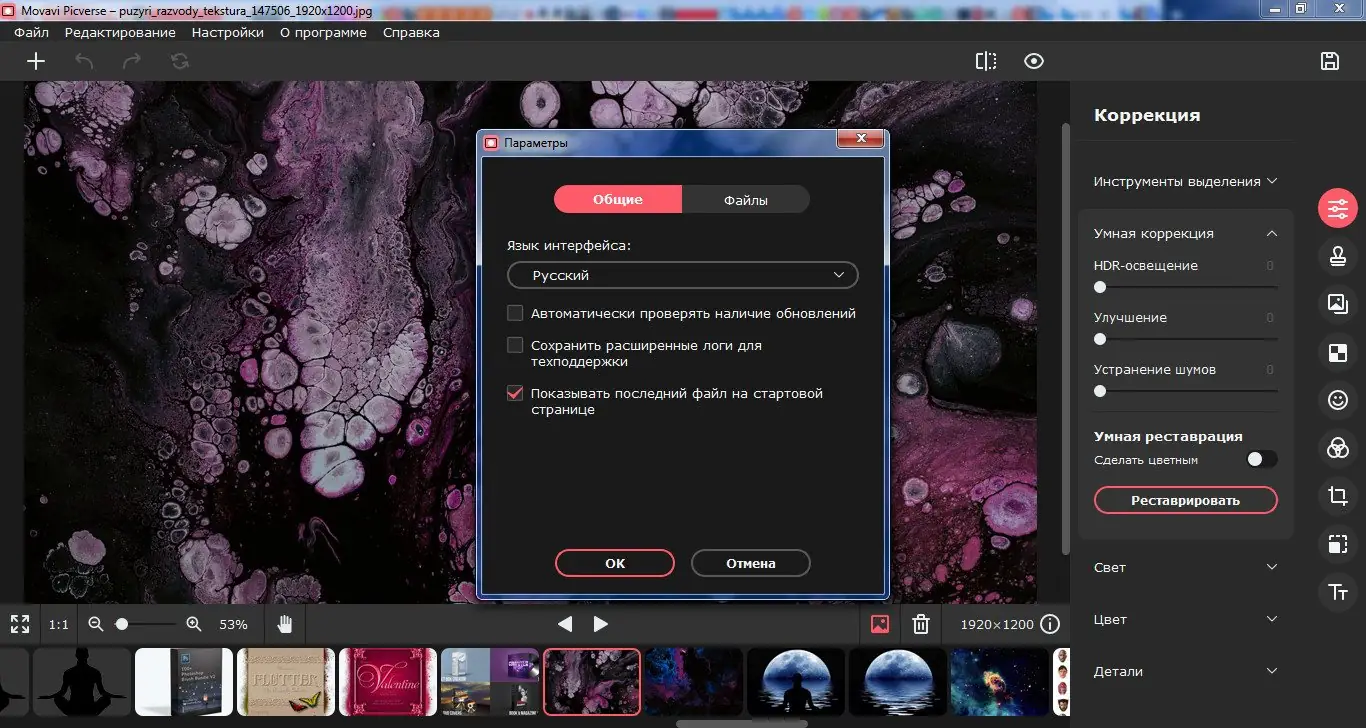Click the zoom level slider handle

pos(122,624)
